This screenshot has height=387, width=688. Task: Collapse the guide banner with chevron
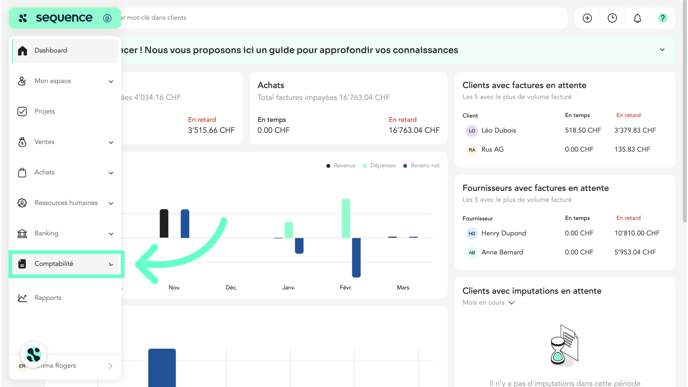[662, 50]
